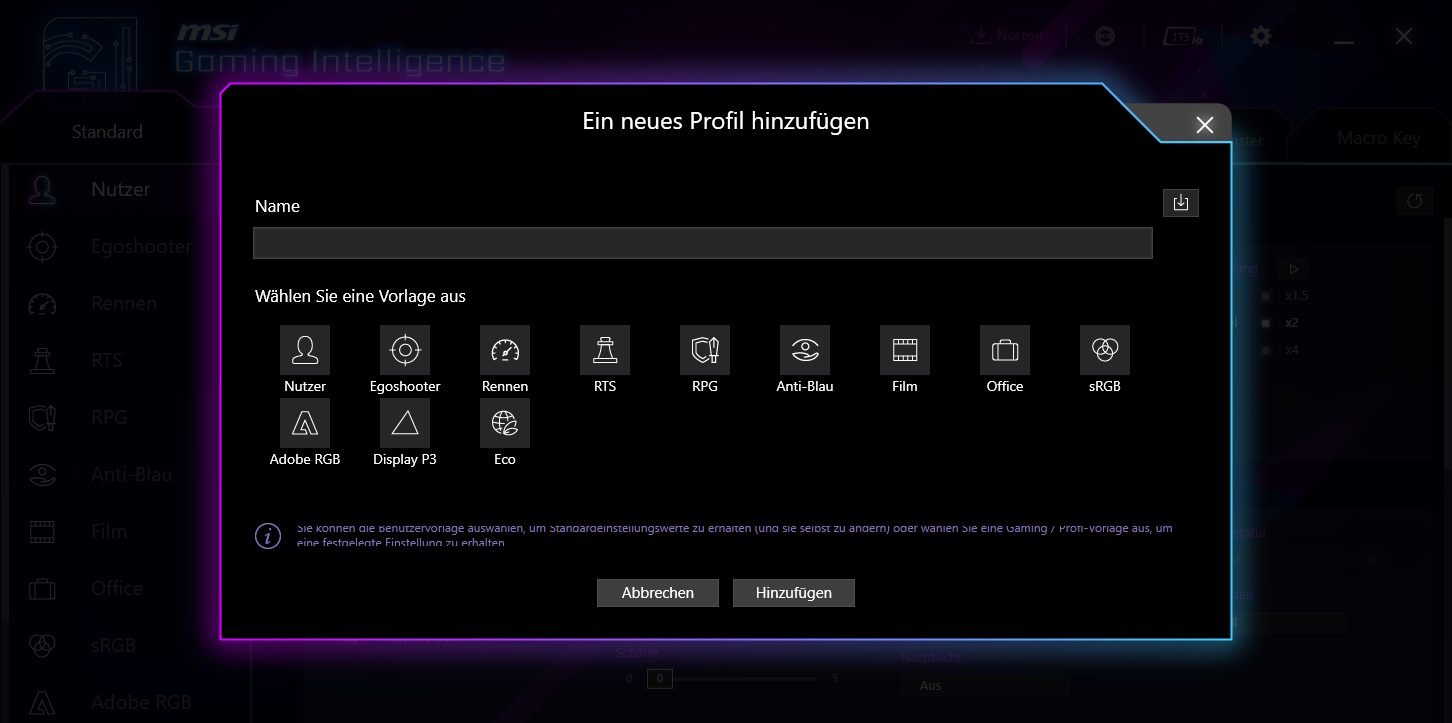The image size is (1452, 723).
Task: Select the Office briefcase template
Action: (1005, 350)
